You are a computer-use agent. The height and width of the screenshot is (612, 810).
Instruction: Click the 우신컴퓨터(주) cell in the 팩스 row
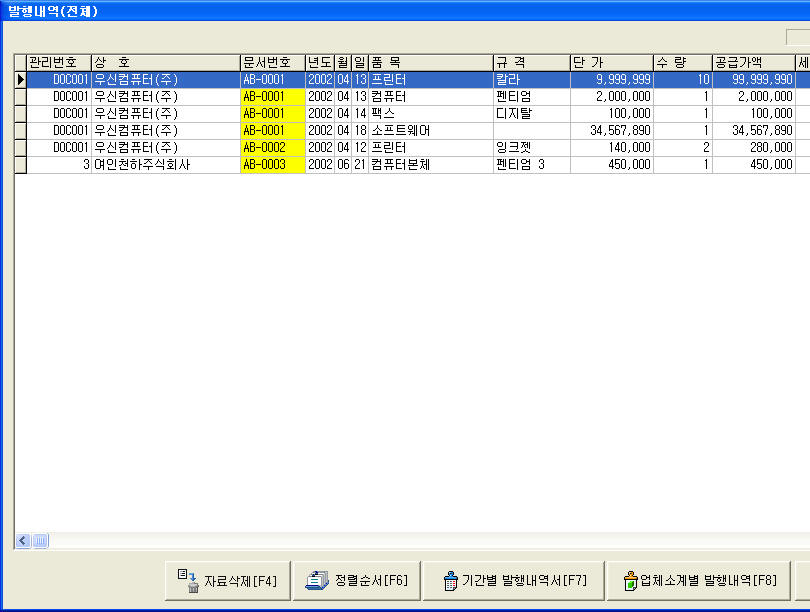pos(166,114)
